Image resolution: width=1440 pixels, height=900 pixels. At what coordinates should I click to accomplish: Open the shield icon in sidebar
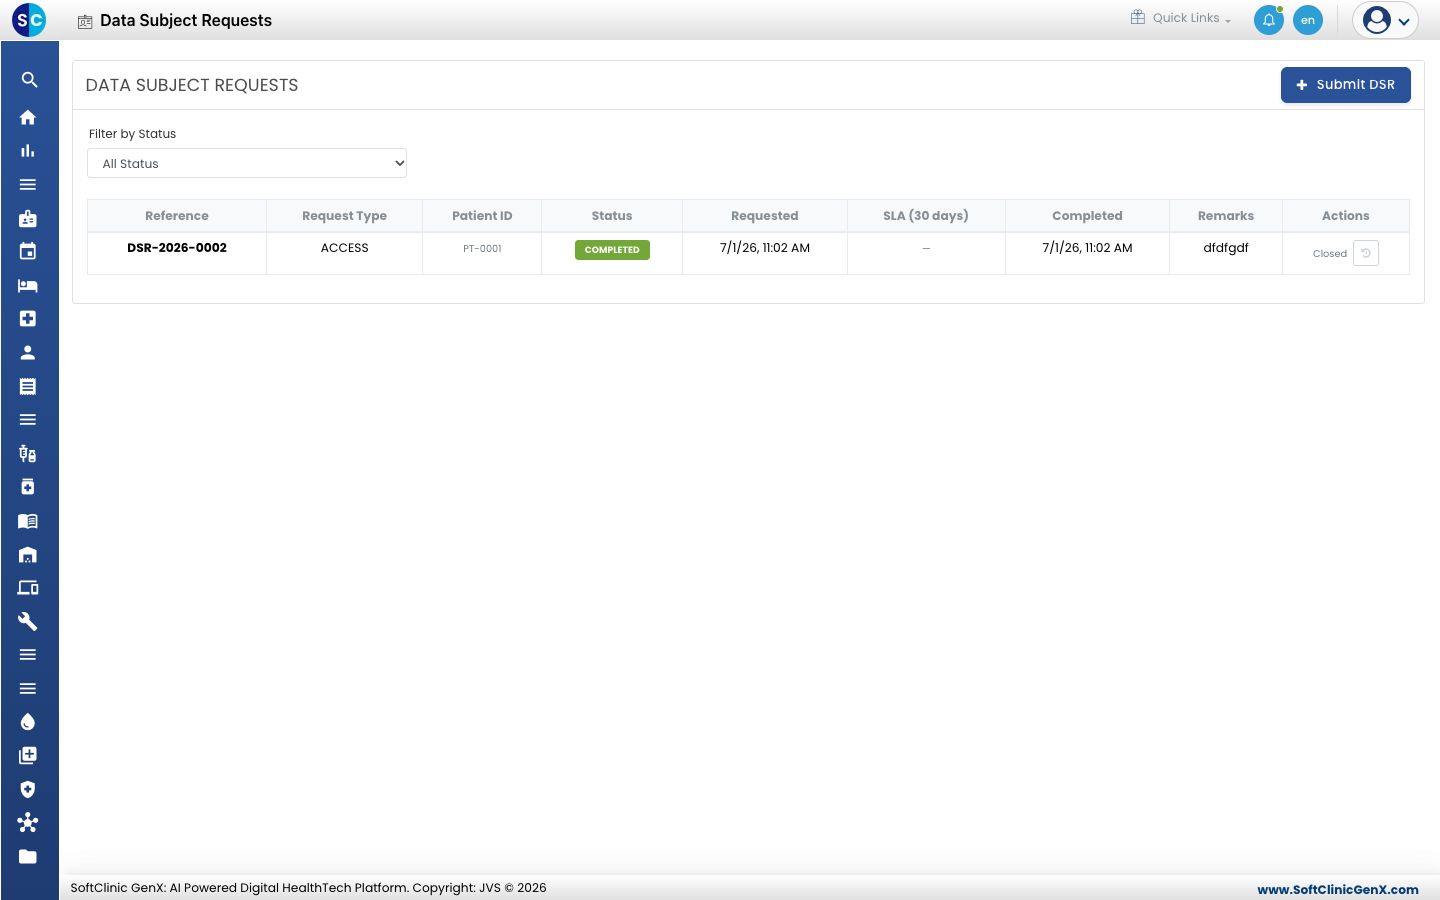pos(28,789)
